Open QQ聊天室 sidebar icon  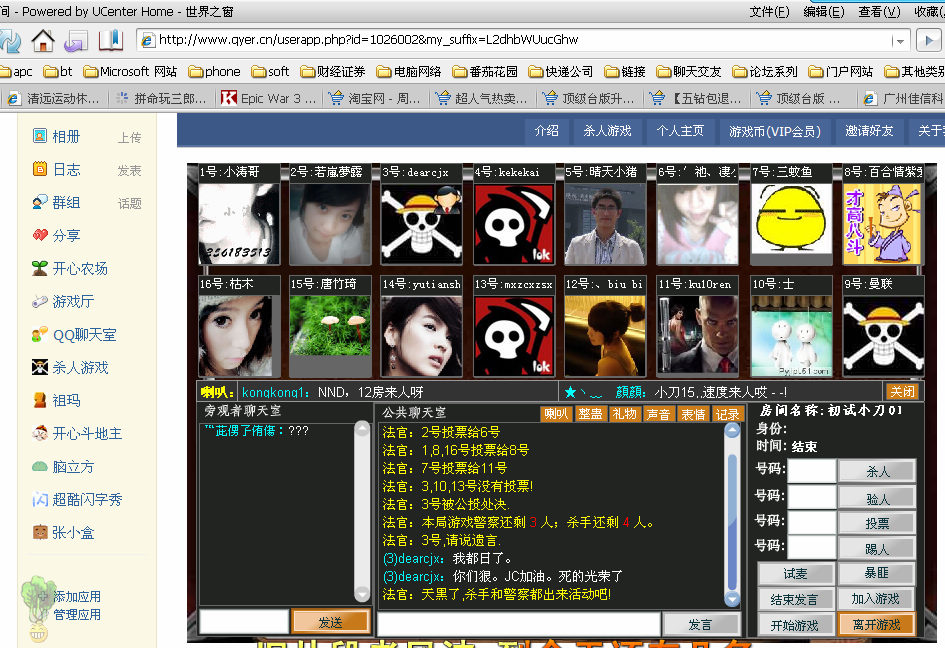point(40,334)
